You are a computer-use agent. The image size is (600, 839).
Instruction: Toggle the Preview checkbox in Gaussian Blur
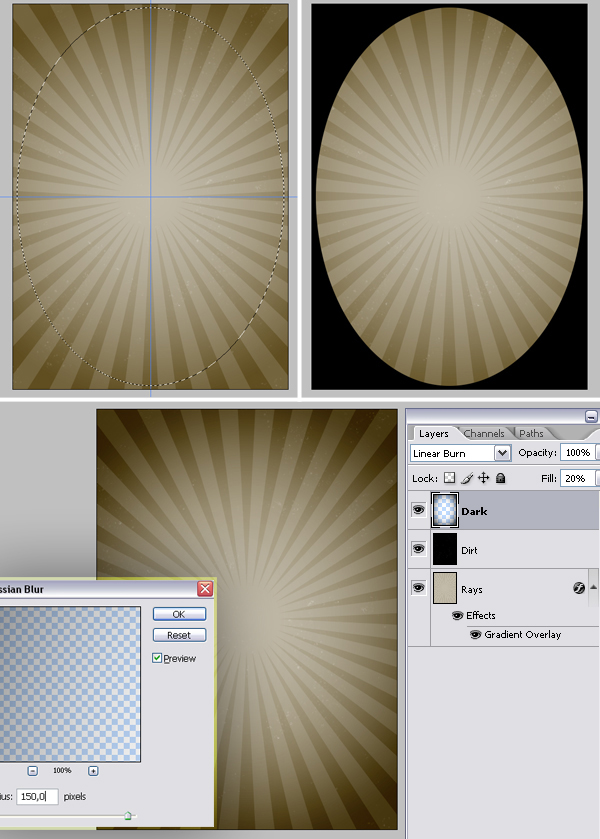[157, 658]
